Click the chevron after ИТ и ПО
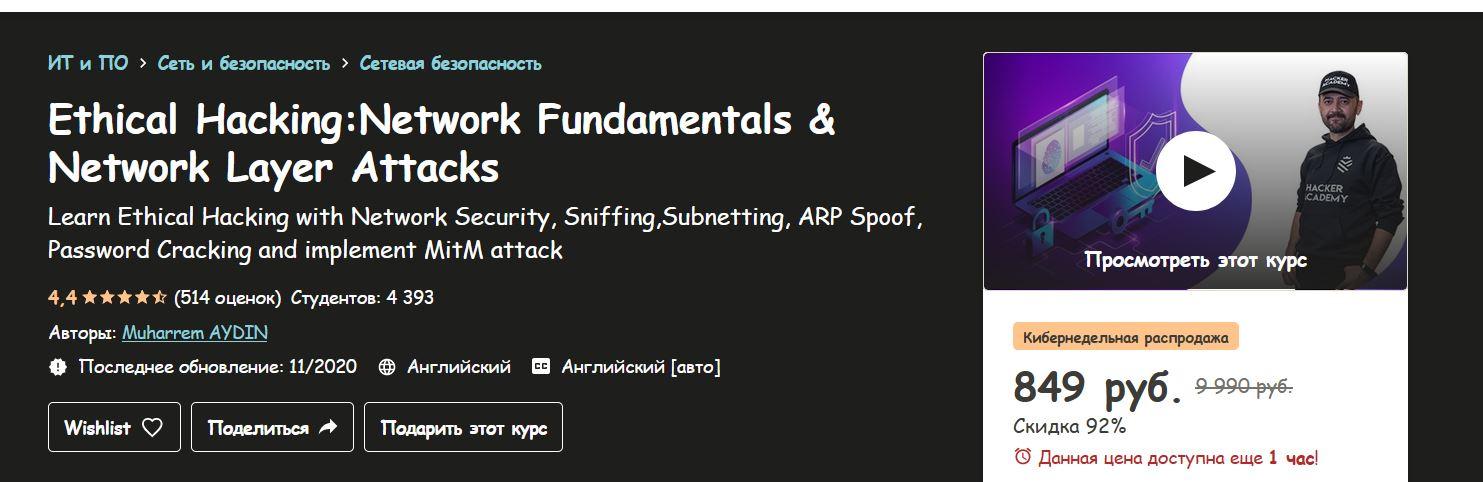This screenshot has width=1483, height=482. 143,63
